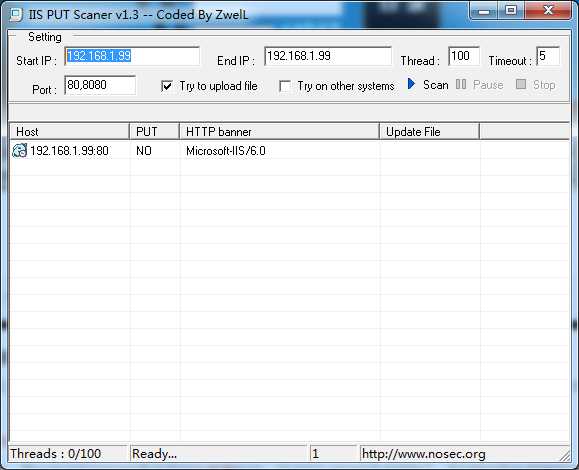Maximize the IIS PUT Scaner window

point(511,10)
